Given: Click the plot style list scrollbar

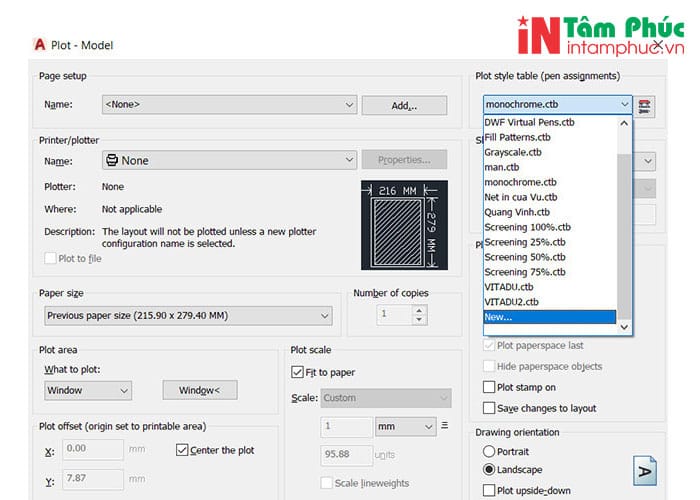Looking at the screenshot, I should [625, 220].
